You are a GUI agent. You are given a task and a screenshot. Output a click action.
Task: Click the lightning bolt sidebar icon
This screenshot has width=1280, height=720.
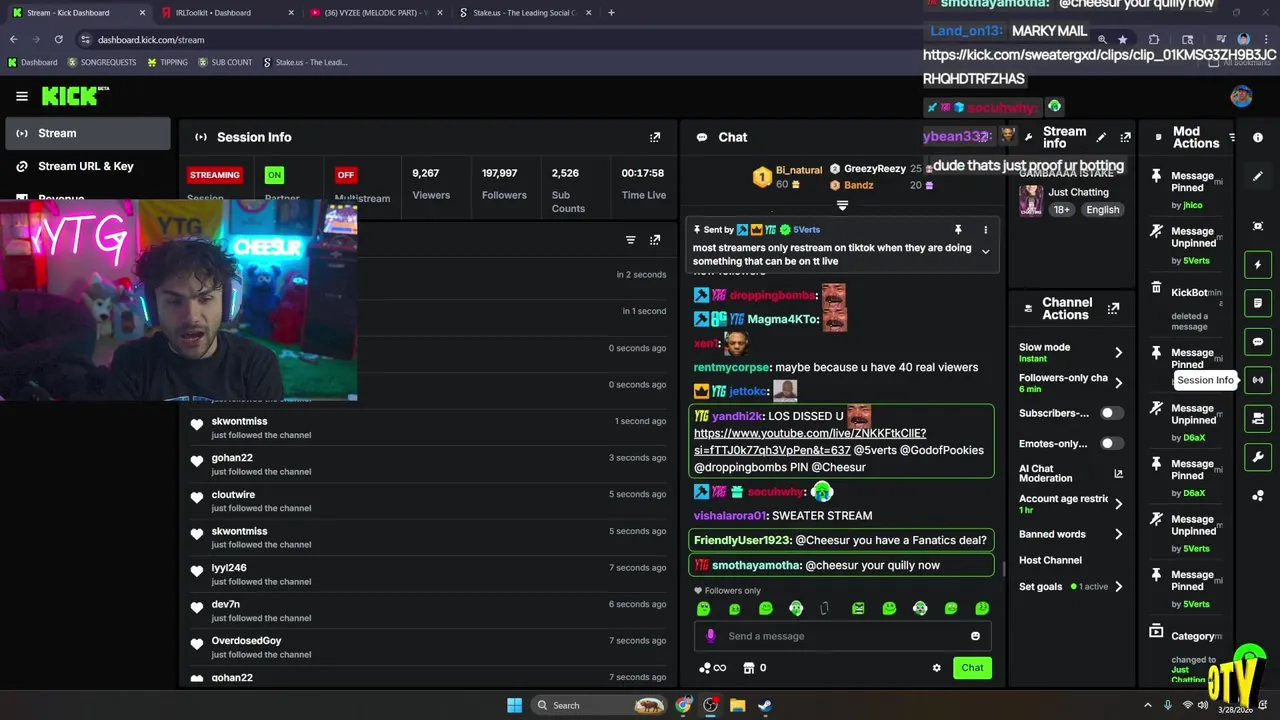click(x=1258, y=265)
